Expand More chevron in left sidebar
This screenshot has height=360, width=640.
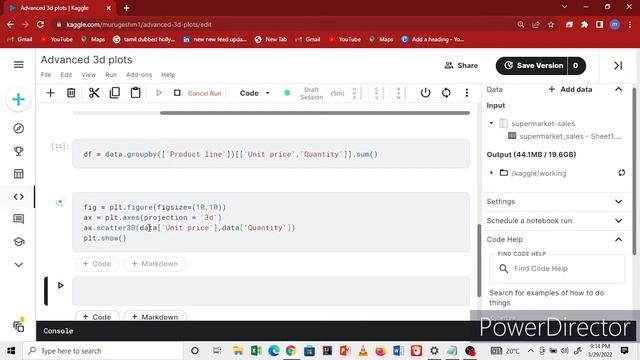[x=18, y=264]
